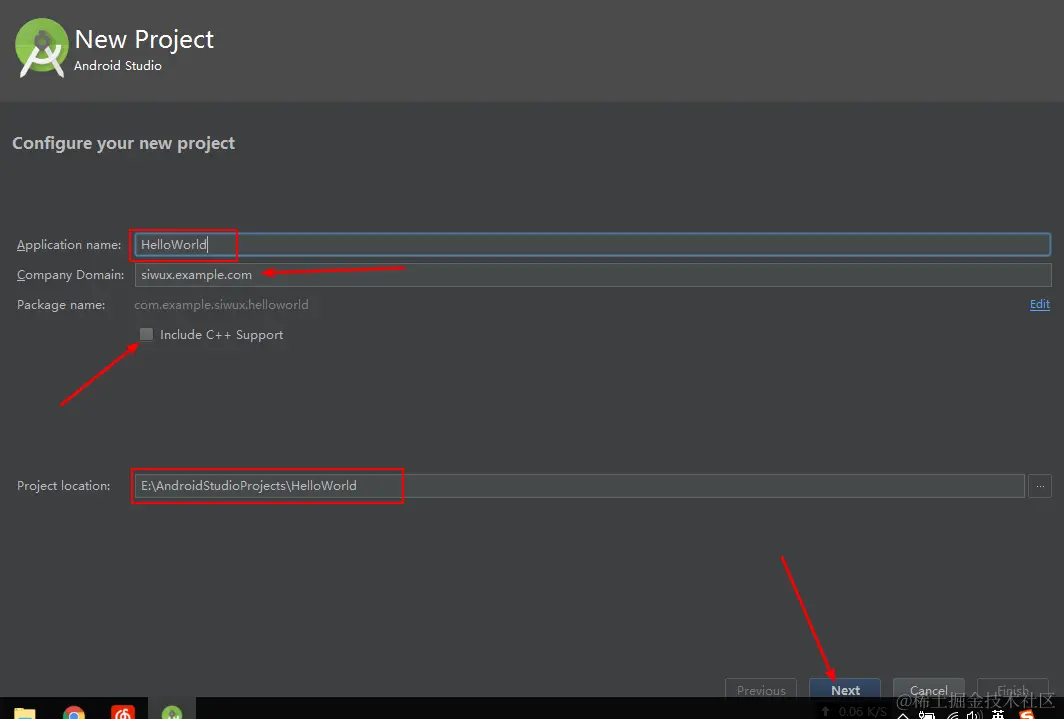Open NetEase Music from the taskbar

(x=123, y=712)
